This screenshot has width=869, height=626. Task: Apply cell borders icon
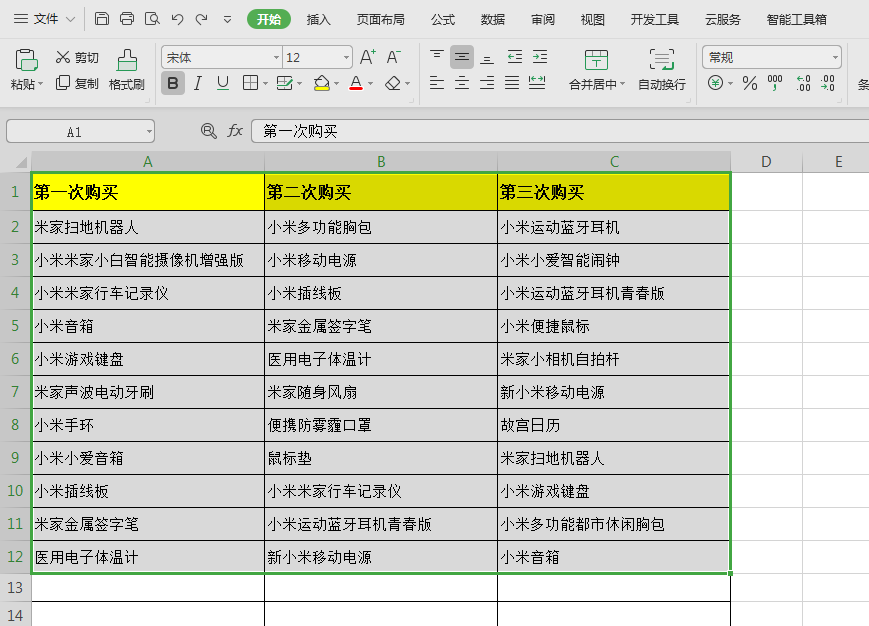(251, 84)
